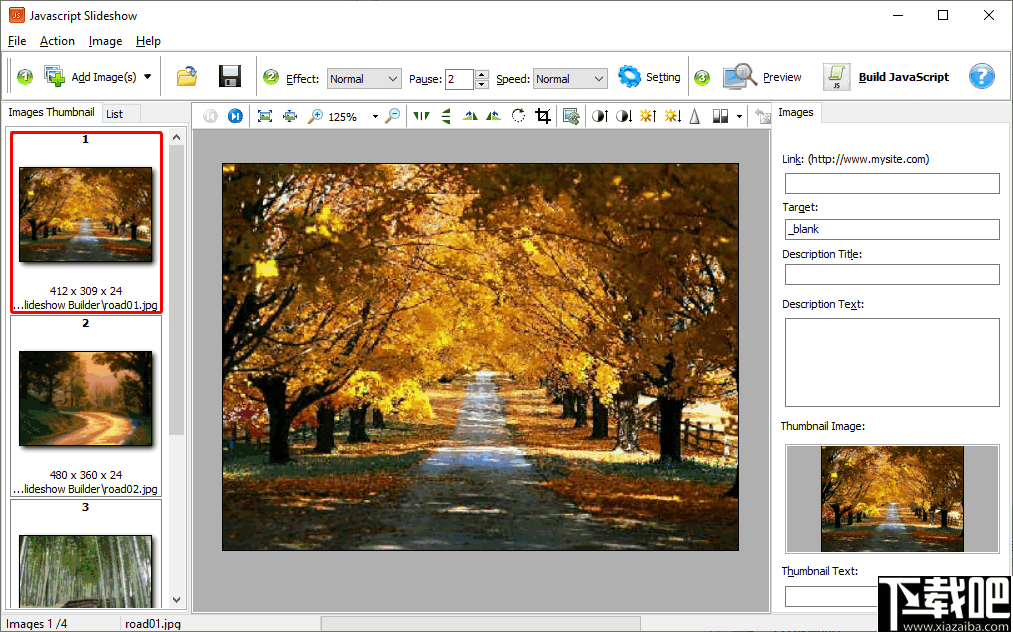Viewport: 1013px width, 632px height.
Task: Click the zoom in magnifier icon
Action: pos(315,116)
